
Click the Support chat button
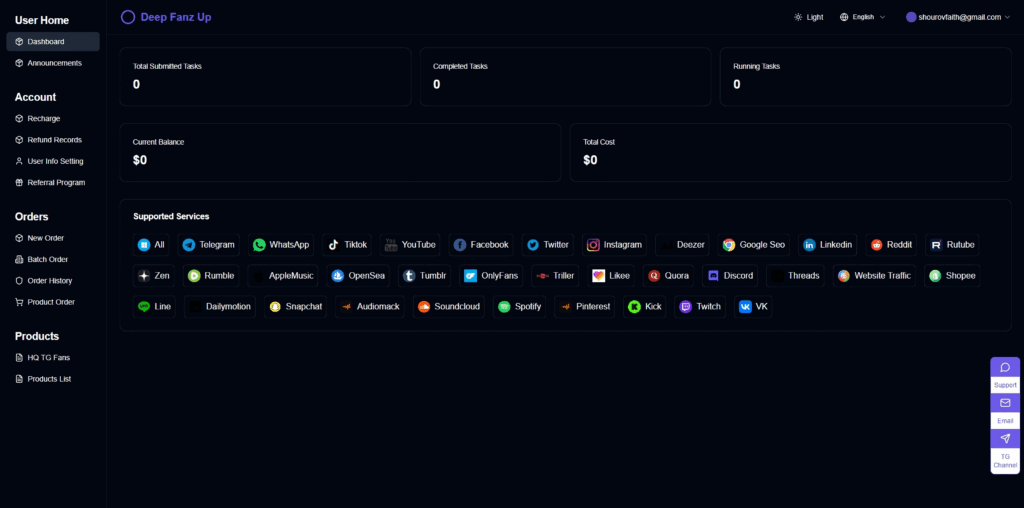(1005, 374)
